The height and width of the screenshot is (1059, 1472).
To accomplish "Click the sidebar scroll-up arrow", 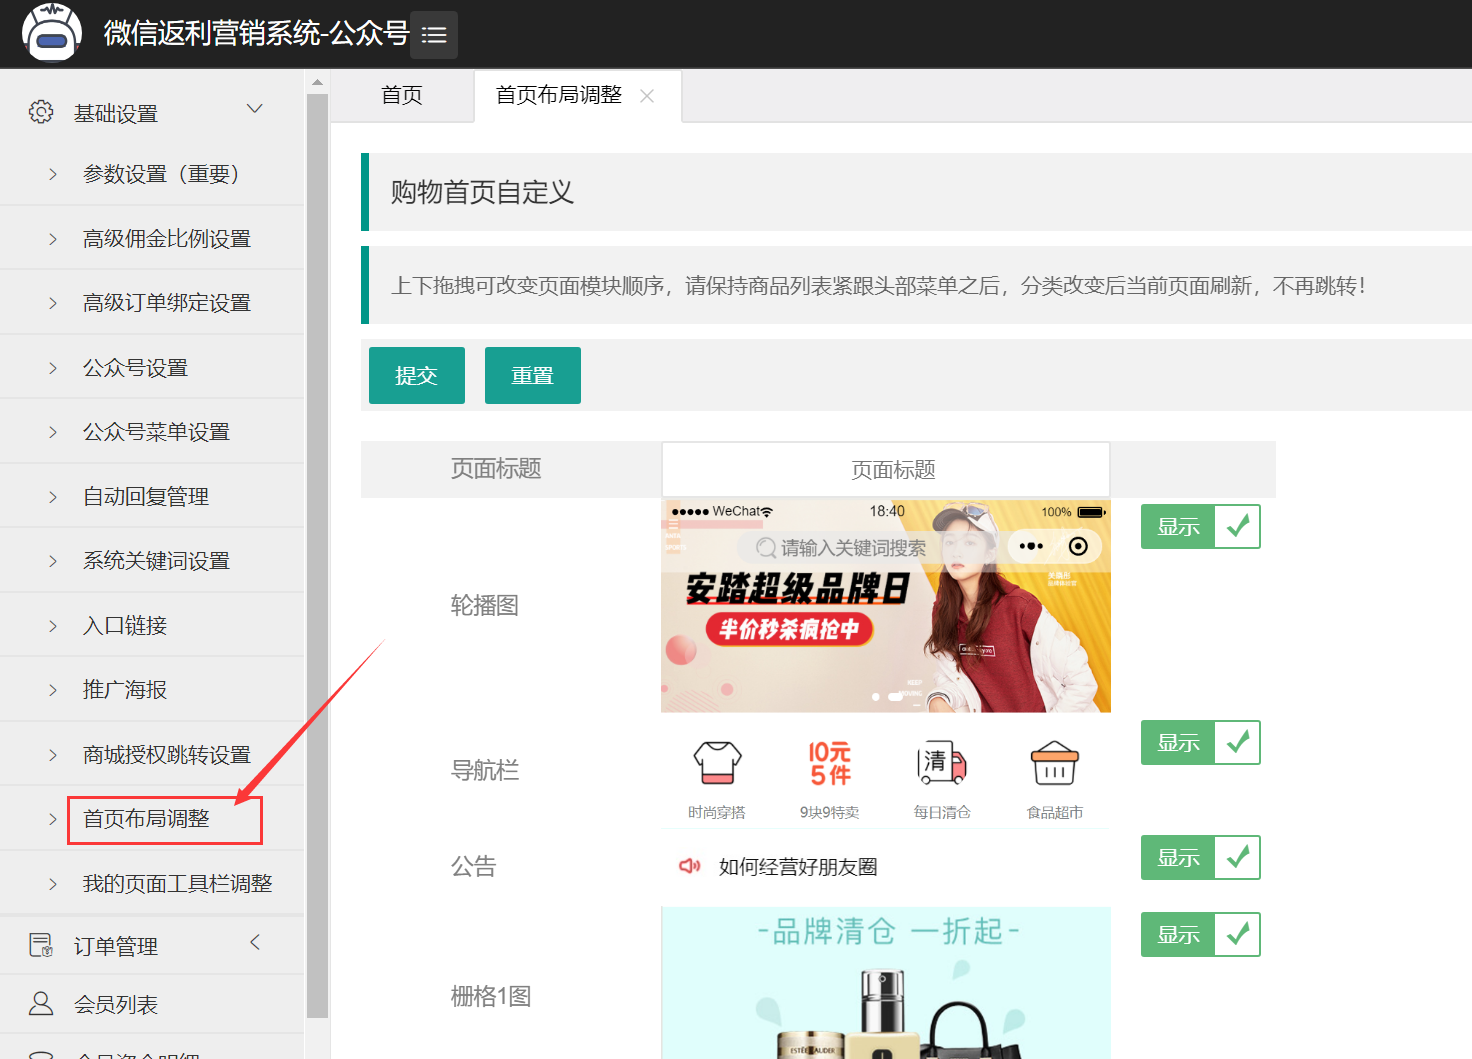I will tap(317, 82).
